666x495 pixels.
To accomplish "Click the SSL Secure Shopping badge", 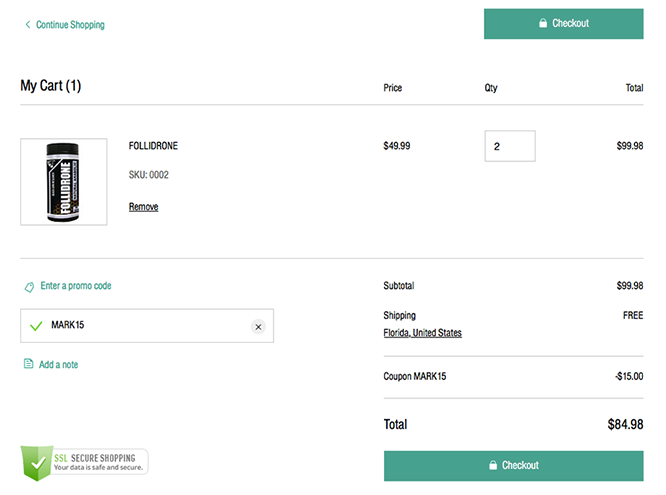I will pos(84,463).
